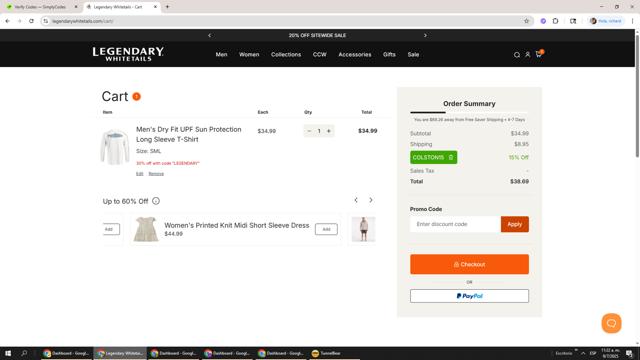Open the white long sleeve shirt thumbnail

(x=115, y=147)
